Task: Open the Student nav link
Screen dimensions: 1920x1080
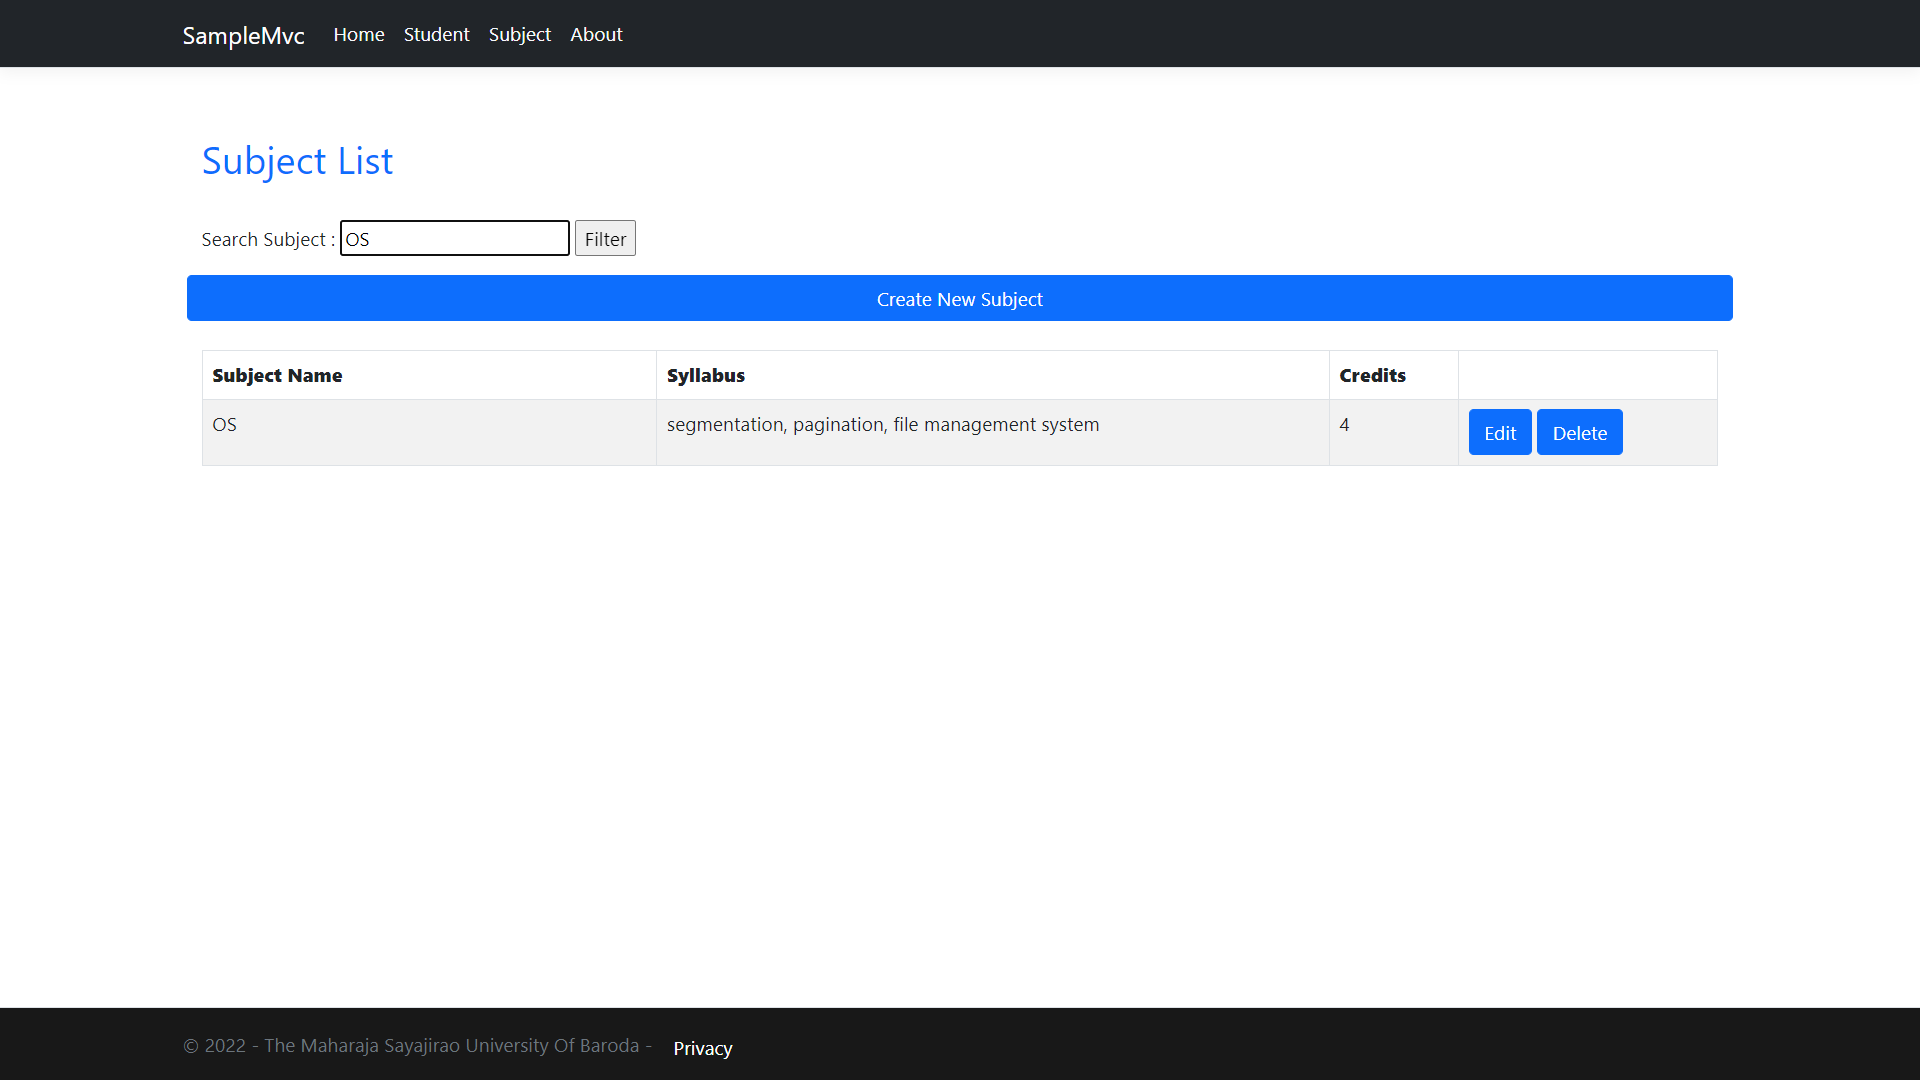Action: (x=436, y=34)
